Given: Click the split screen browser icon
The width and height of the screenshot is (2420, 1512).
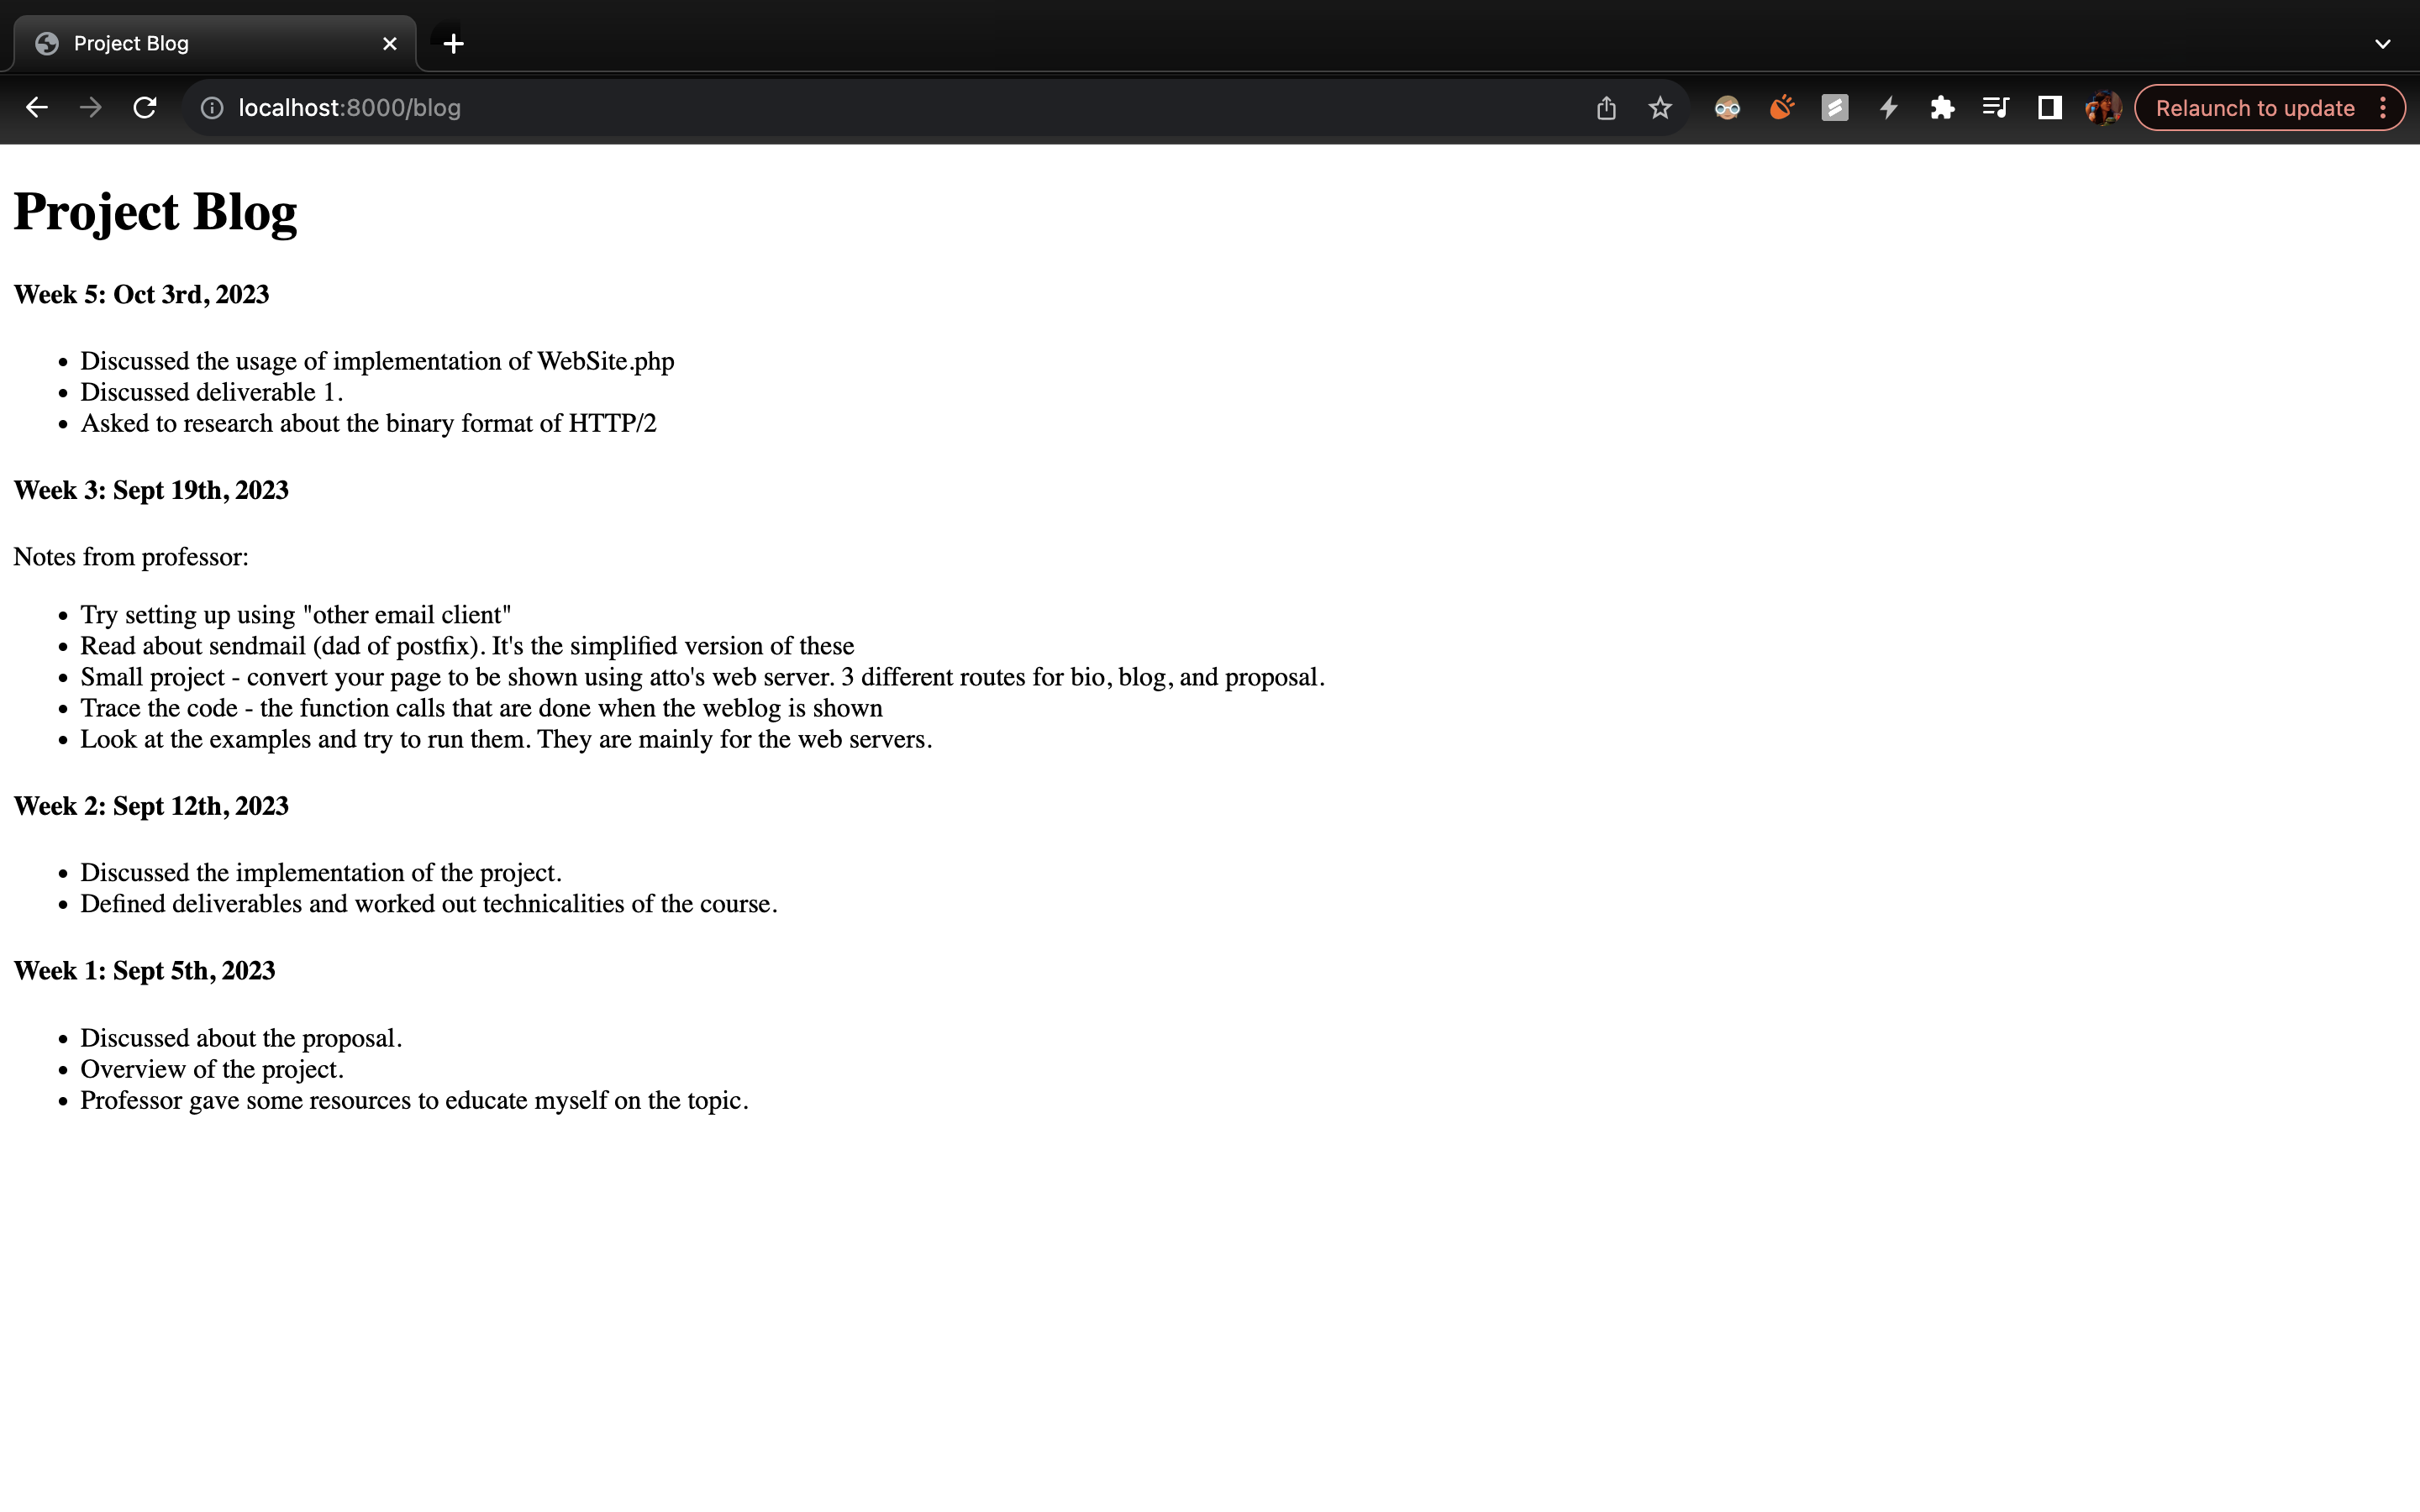Looking at the screenshot, I should pos(2049,108).
